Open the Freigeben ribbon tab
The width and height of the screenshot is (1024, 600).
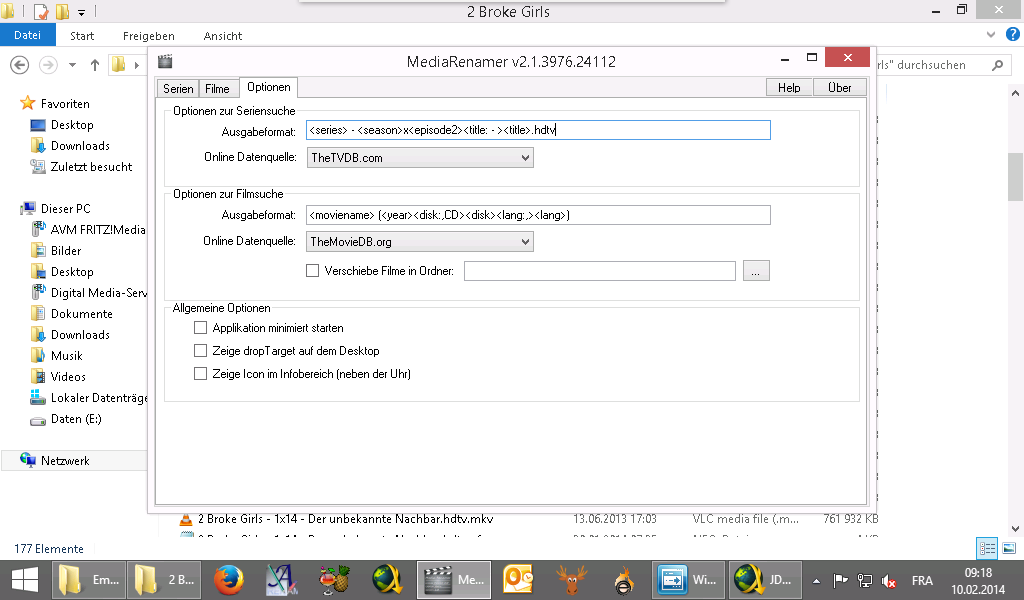click(x=149, y=36)
